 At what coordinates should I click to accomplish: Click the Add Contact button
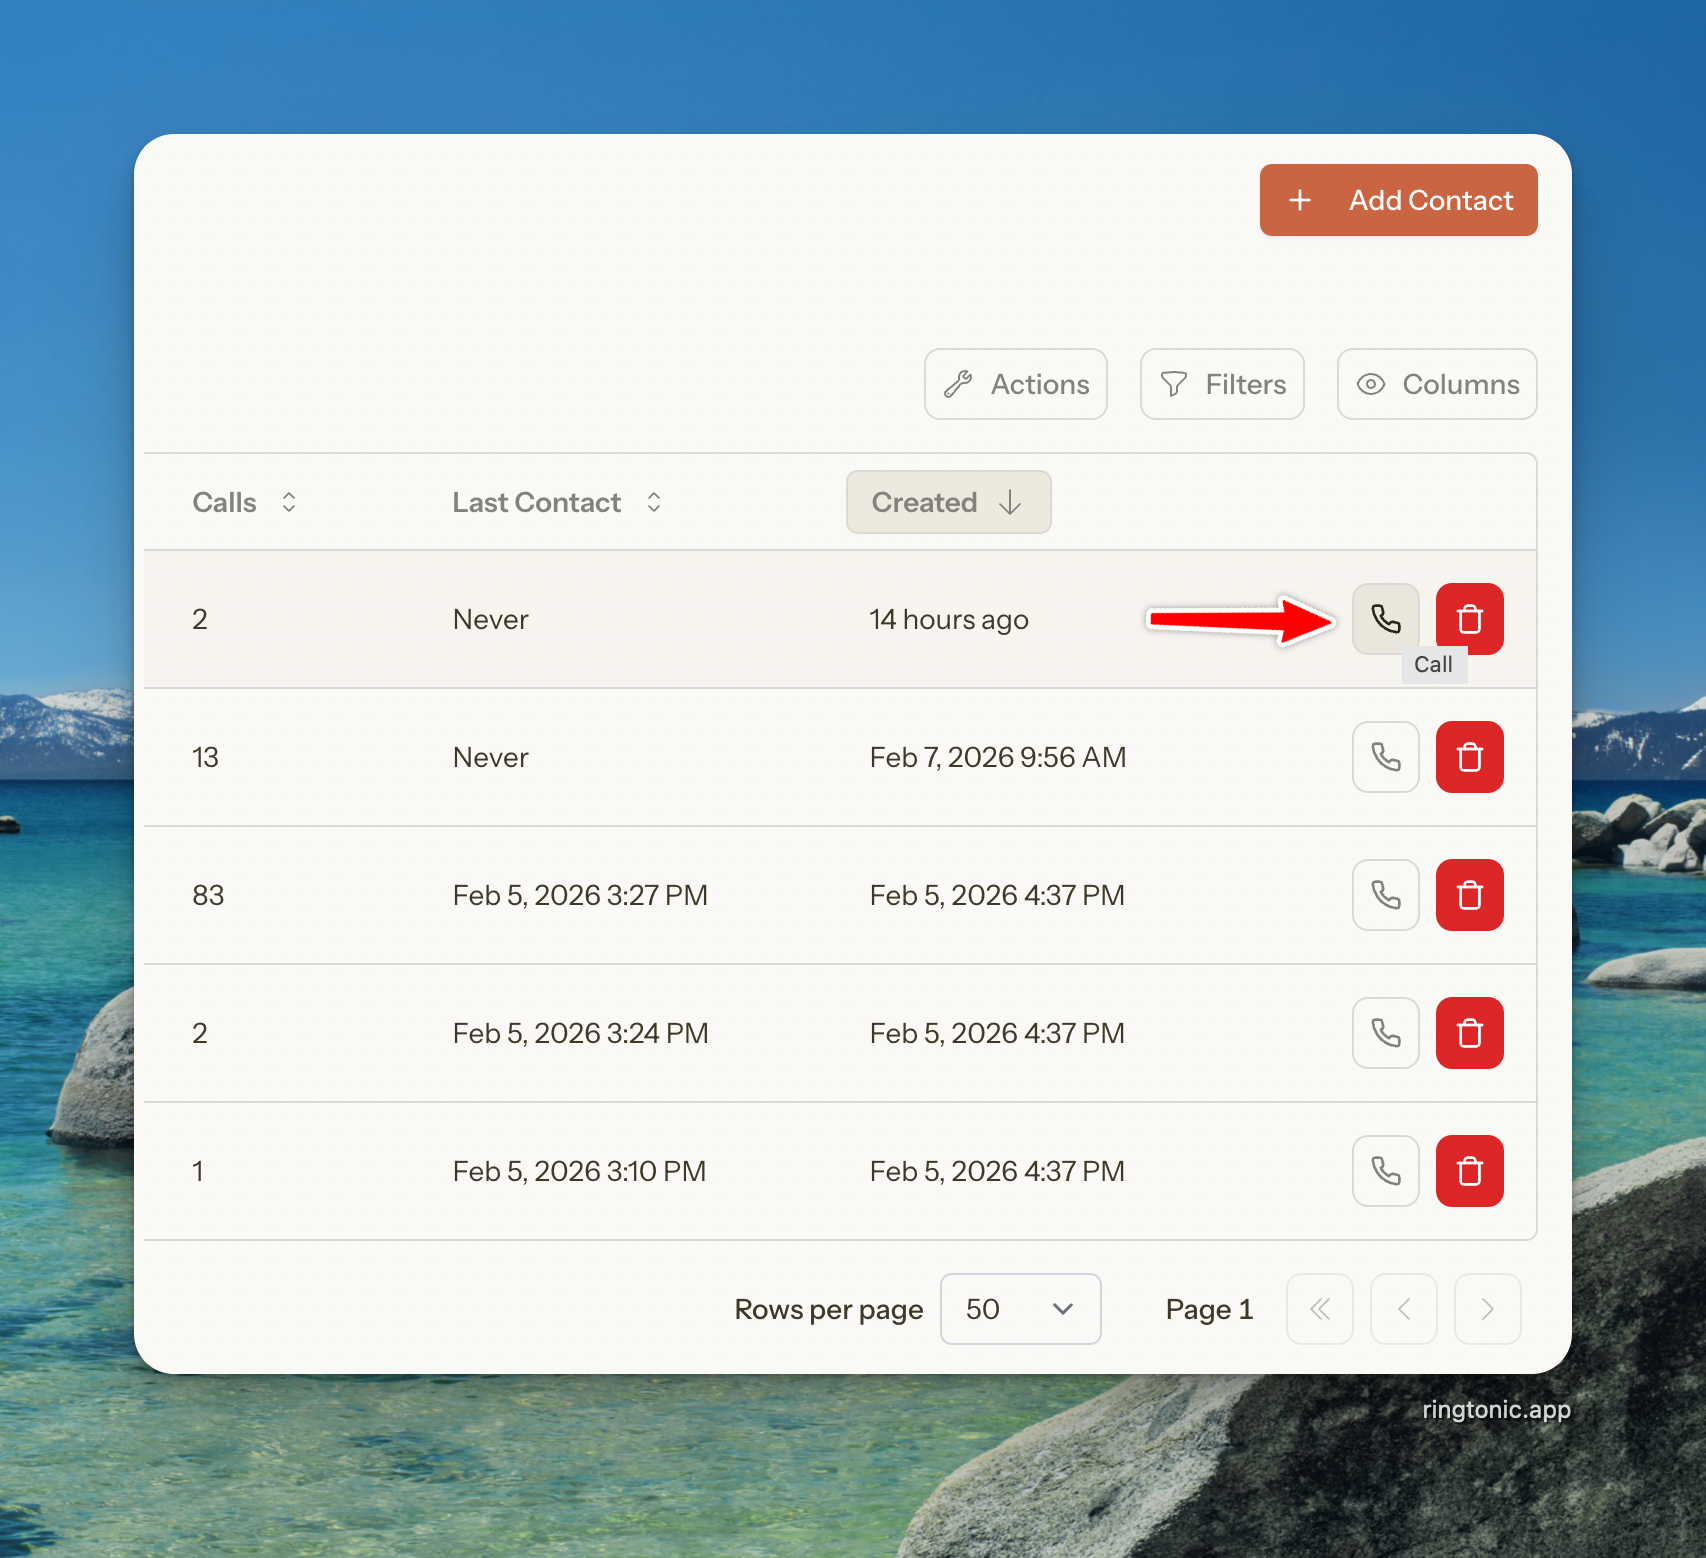pos(1398,200)
